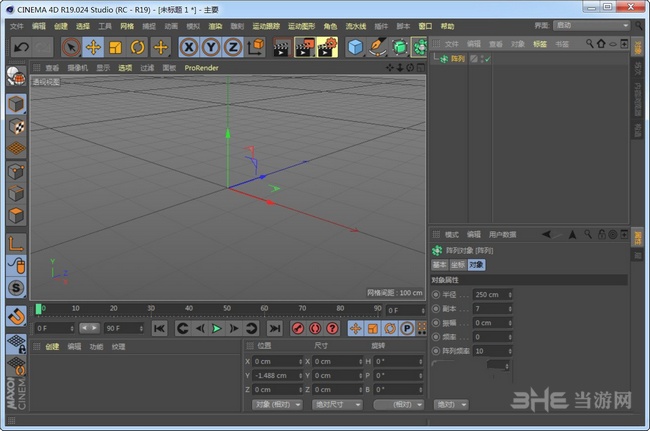Click the red Keyframe Selection question button

(332, 329)
